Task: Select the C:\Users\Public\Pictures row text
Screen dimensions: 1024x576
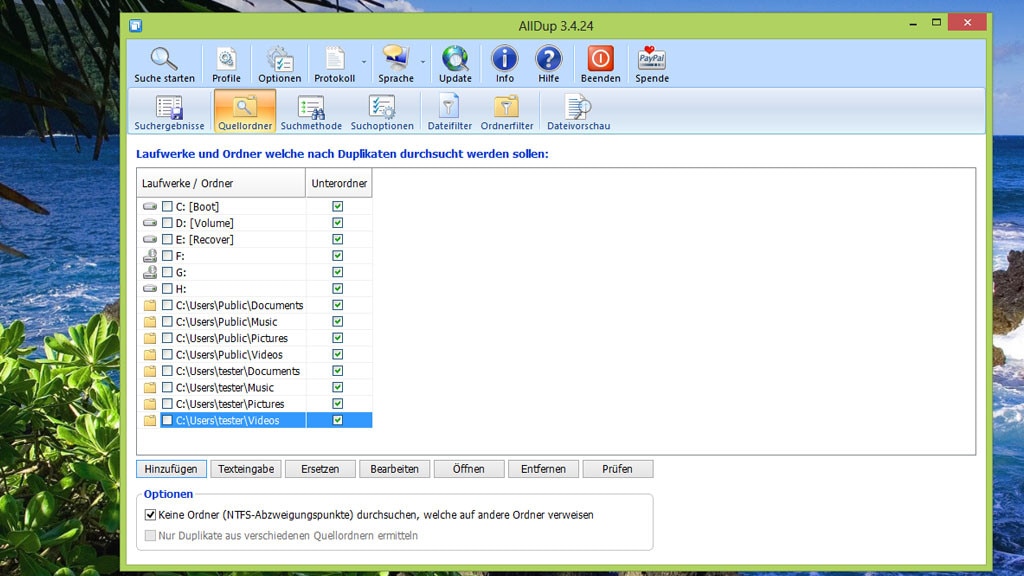Action: pos(232,338)
